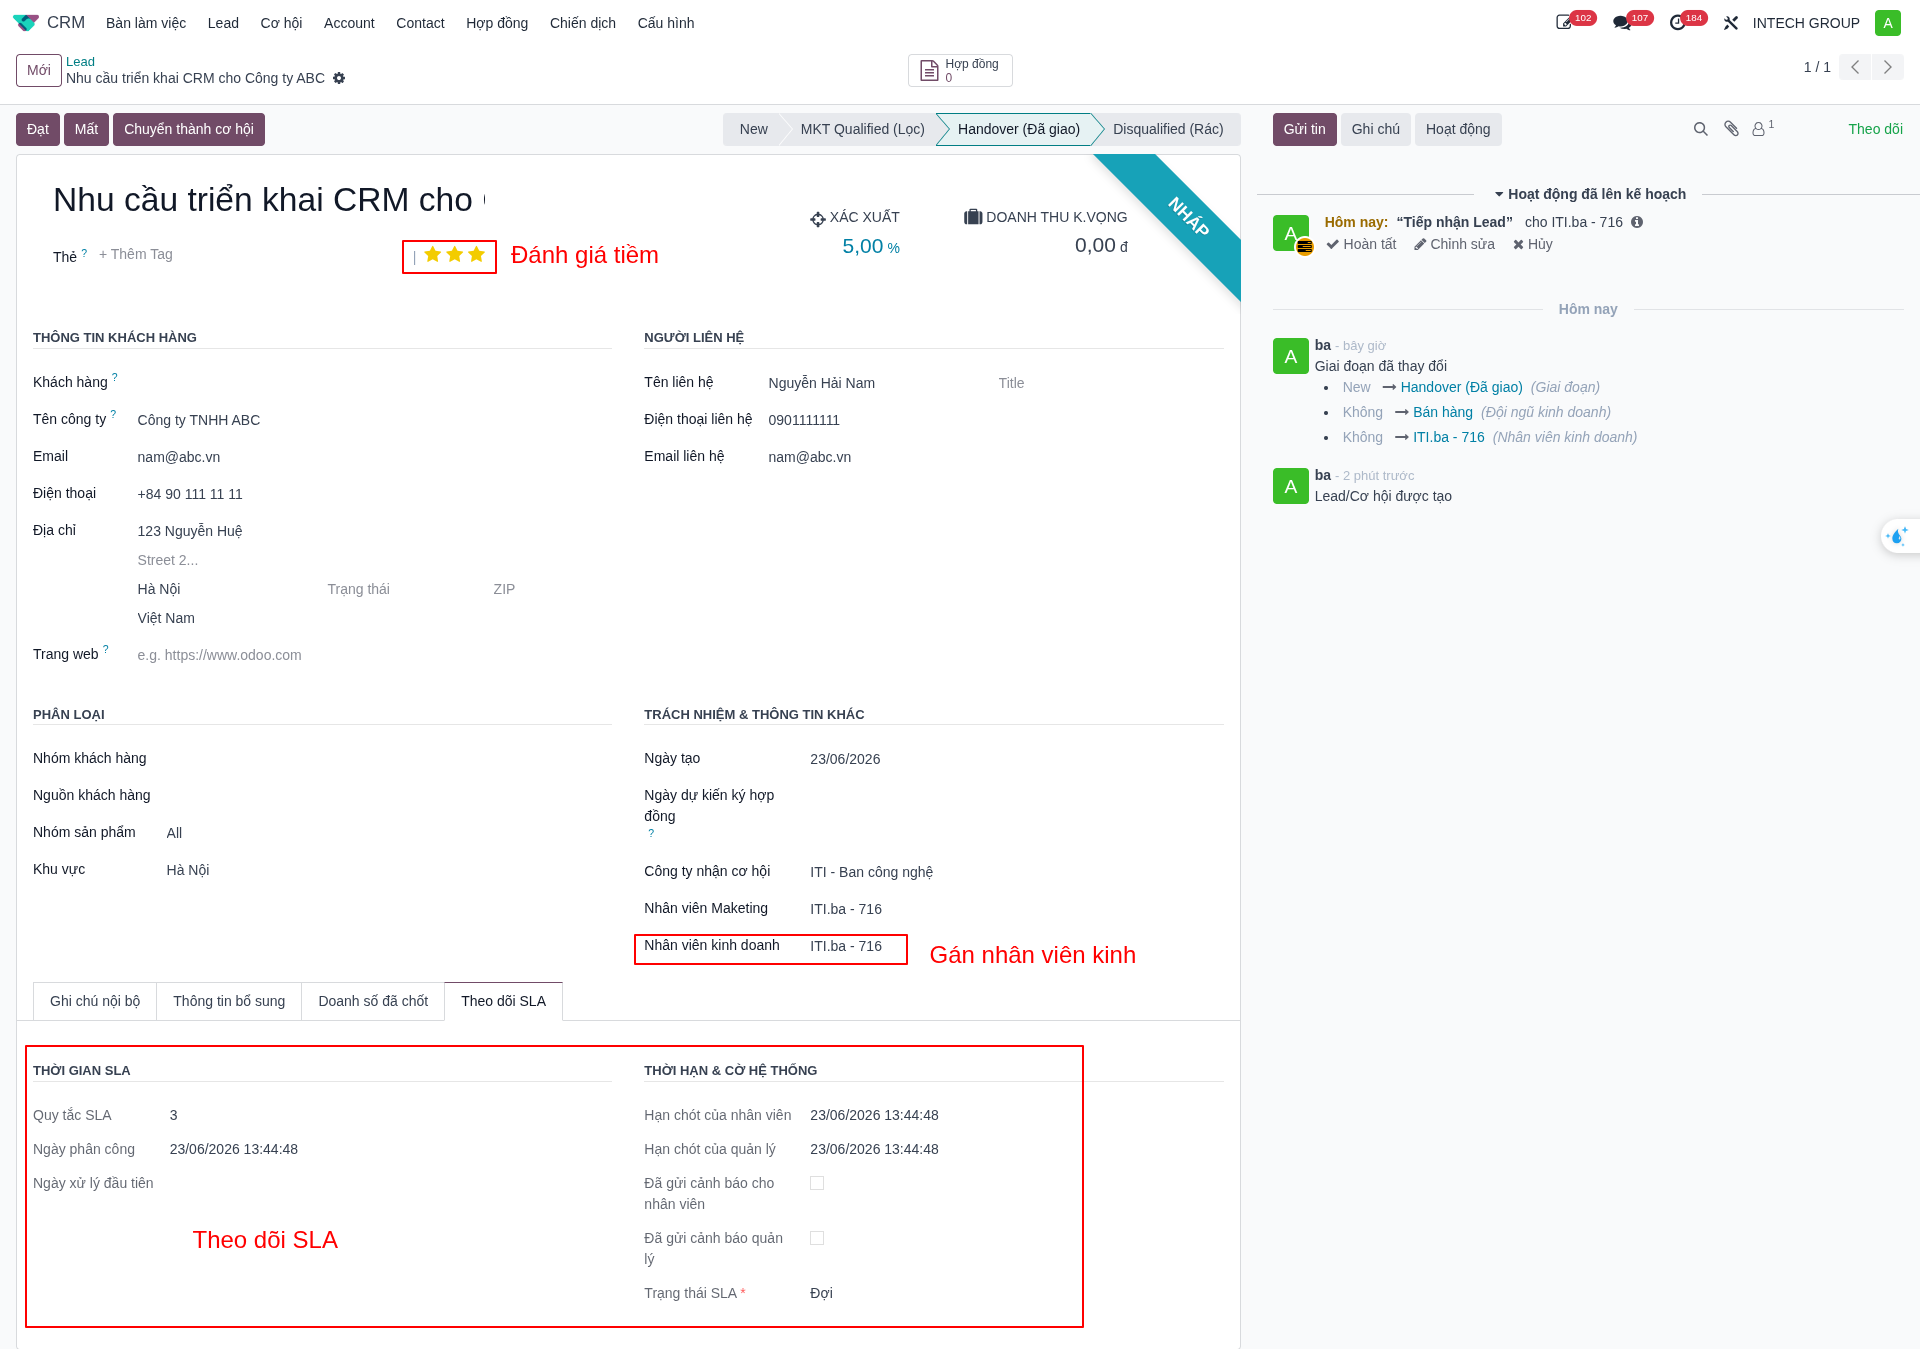
Task: Set stage to MKT Qualified (Lọc)
Action: pyautogui.click(x=862, y=129)
